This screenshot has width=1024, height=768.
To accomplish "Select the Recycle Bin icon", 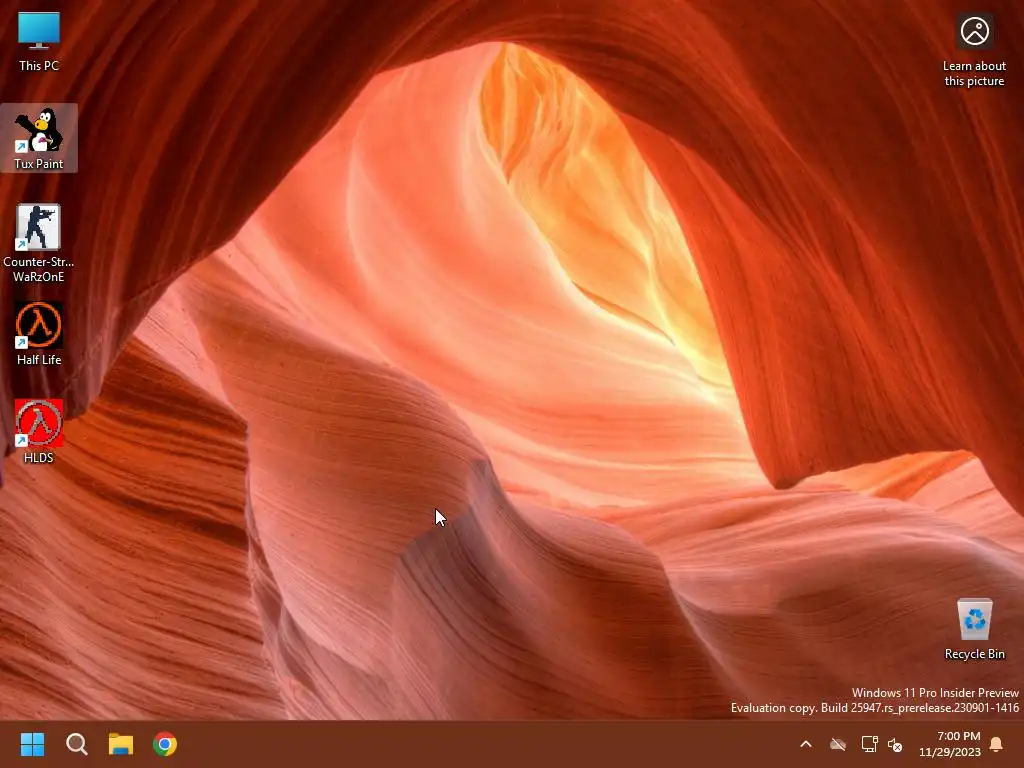I will pyautogui.click(x=974, y=629).
